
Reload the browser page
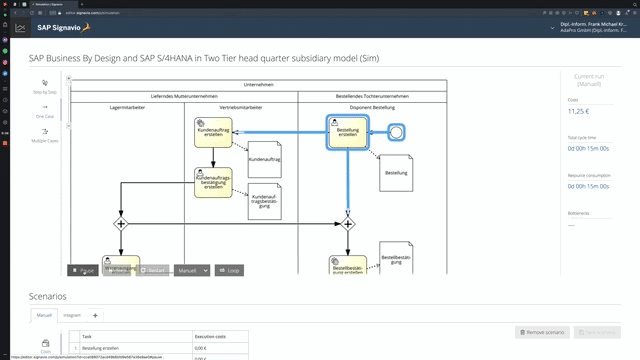(x=31, y=13)
